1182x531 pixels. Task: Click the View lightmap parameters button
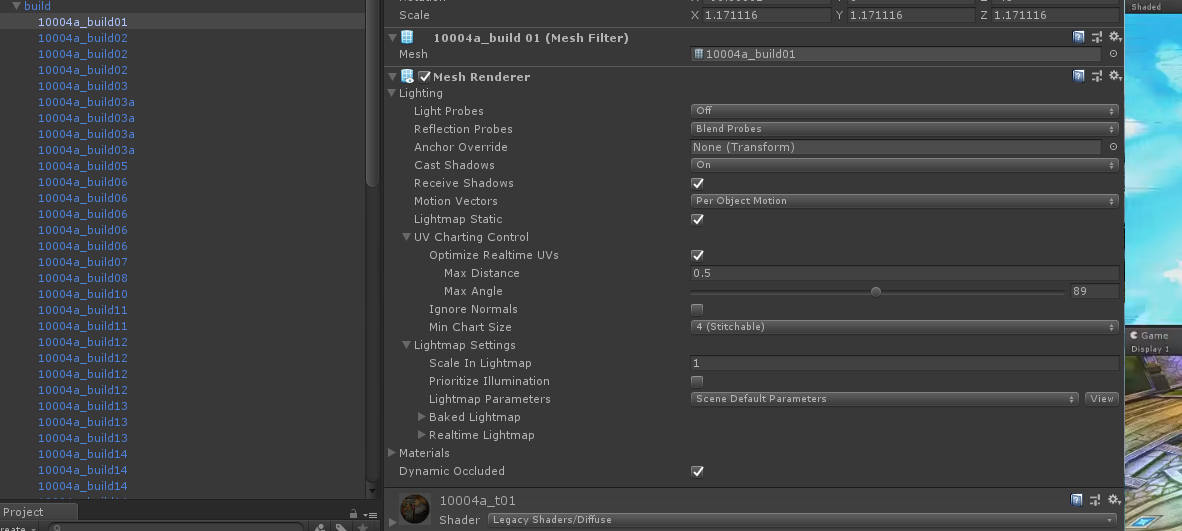1101,398
